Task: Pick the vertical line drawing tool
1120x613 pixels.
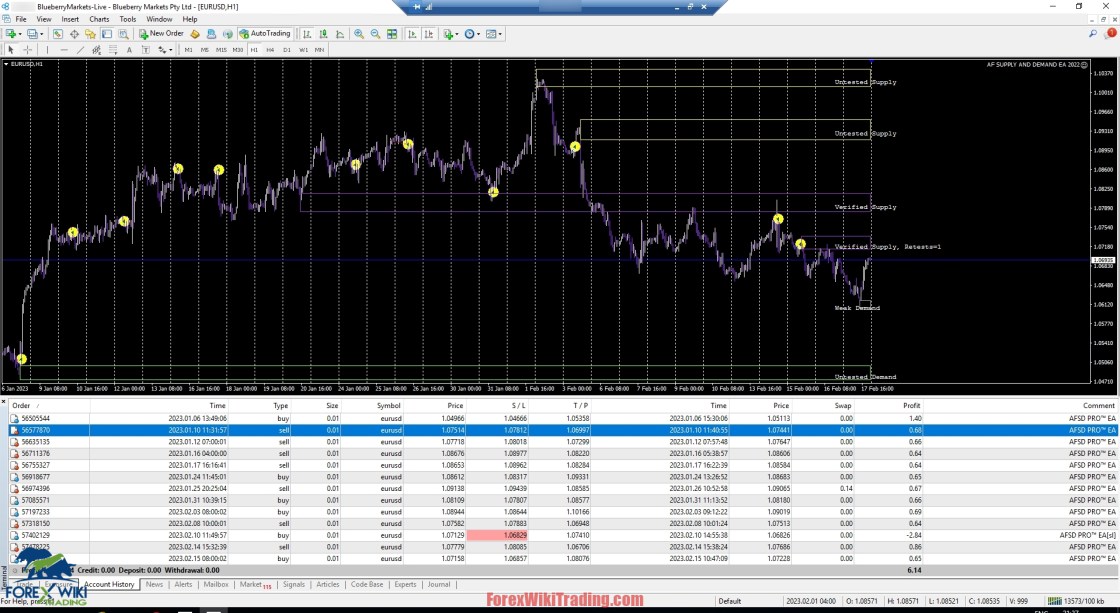Action: pos(47,50)
